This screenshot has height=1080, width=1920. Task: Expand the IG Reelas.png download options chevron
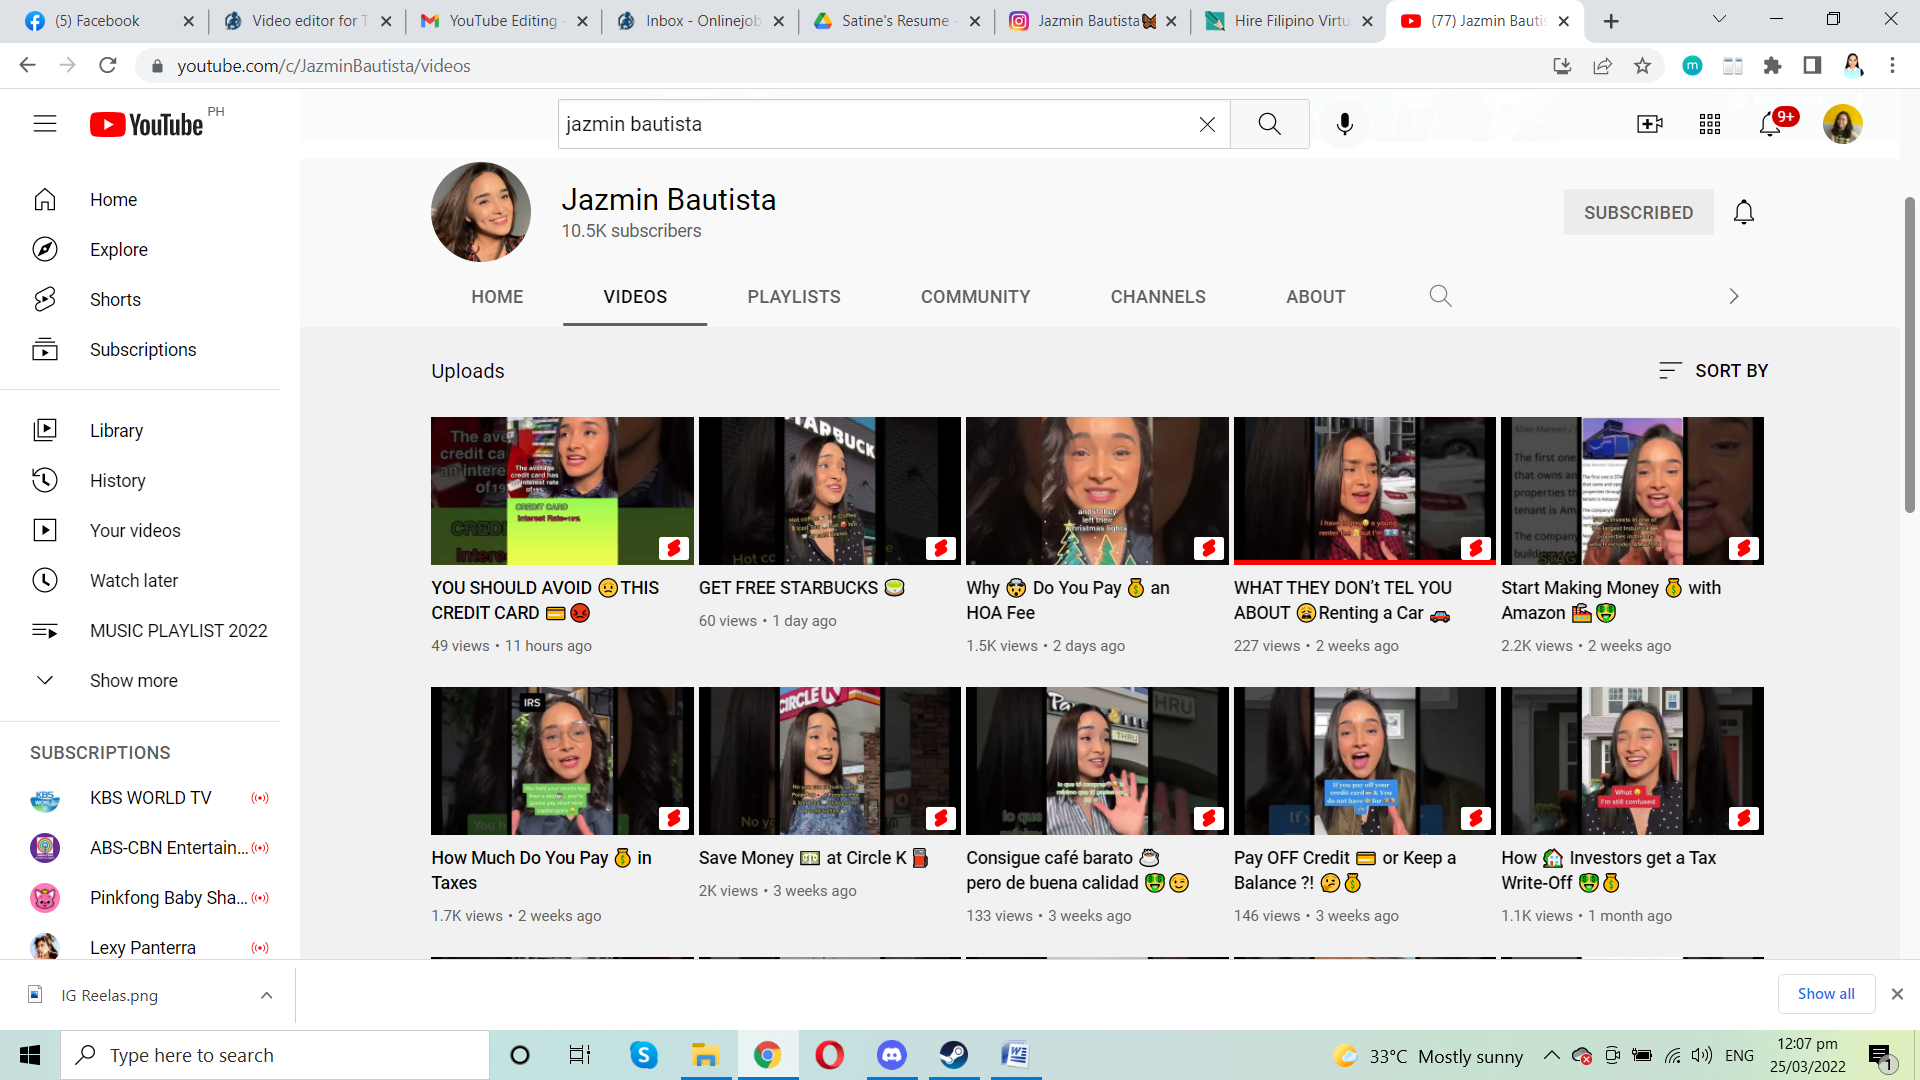point(266,995)
